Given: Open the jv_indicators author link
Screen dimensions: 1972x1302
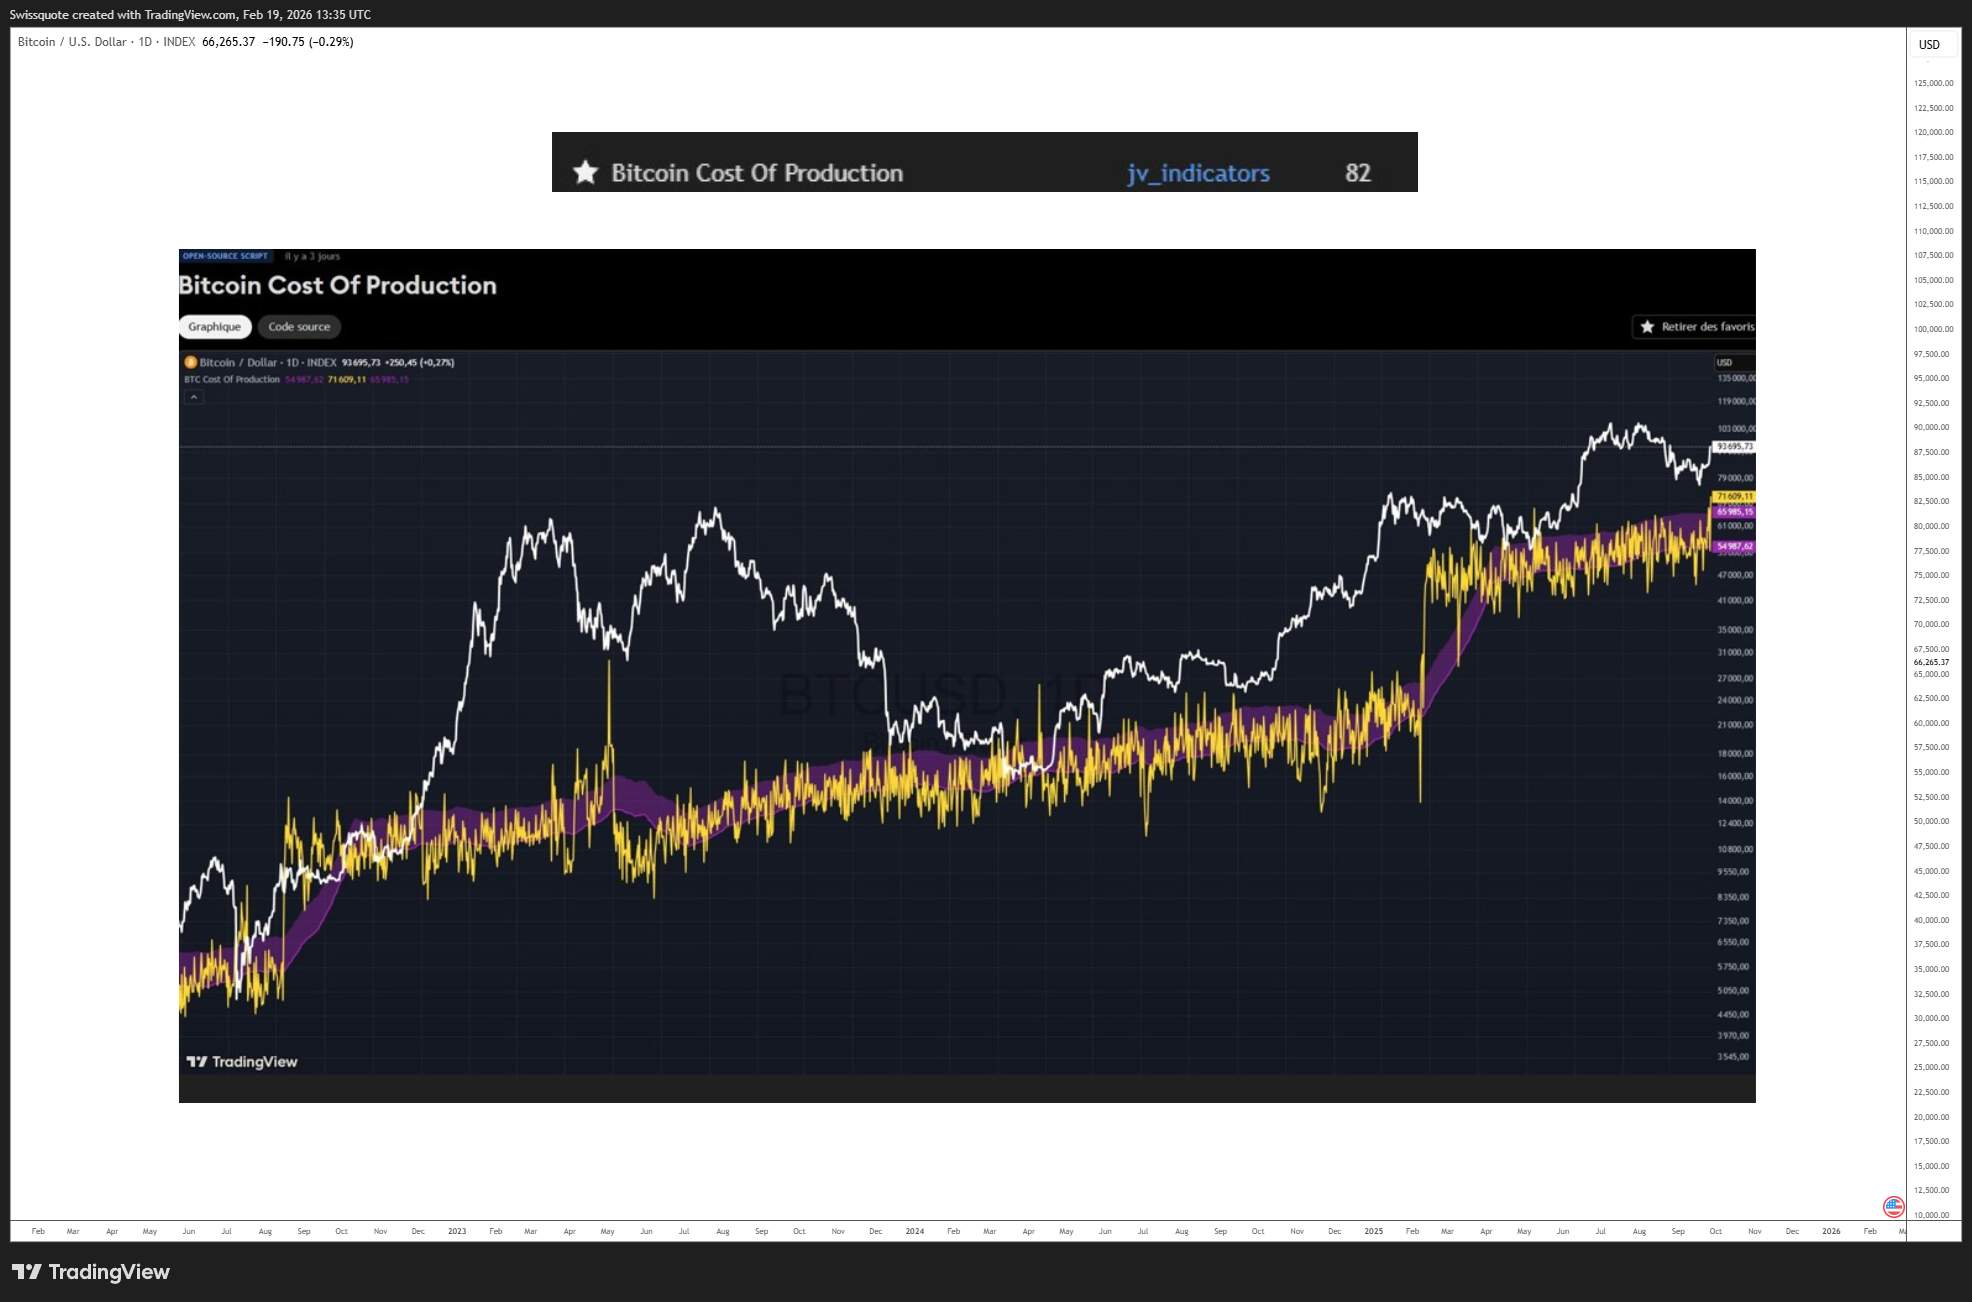Looking at the screenshot, I should (x=1198, y=173).
